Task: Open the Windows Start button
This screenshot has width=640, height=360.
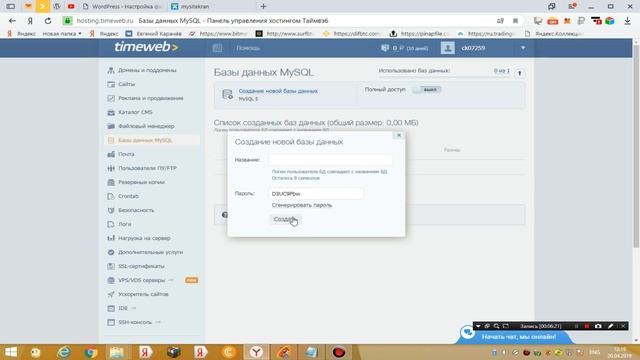Action: (x=11, y=352)
